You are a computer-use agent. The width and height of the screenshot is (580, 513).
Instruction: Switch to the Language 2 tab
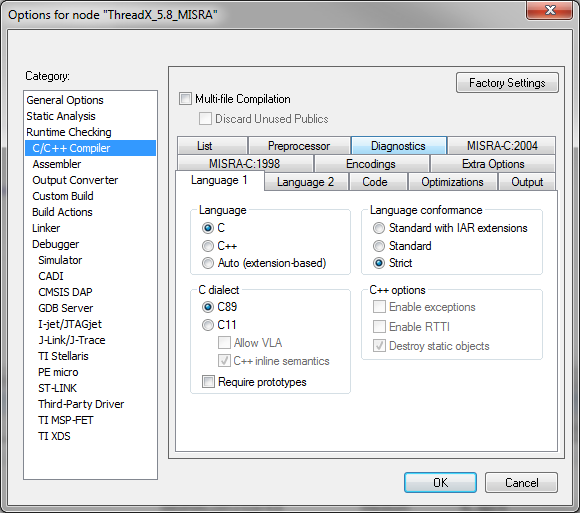pos(306,182)
